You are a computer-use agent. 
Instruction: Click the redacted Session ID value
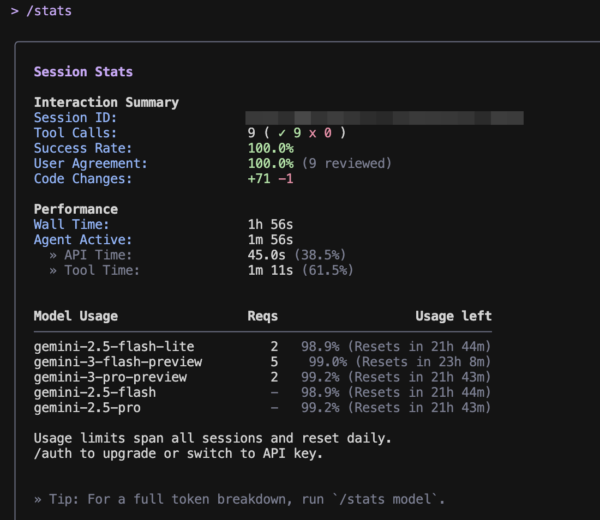point(384,118)
